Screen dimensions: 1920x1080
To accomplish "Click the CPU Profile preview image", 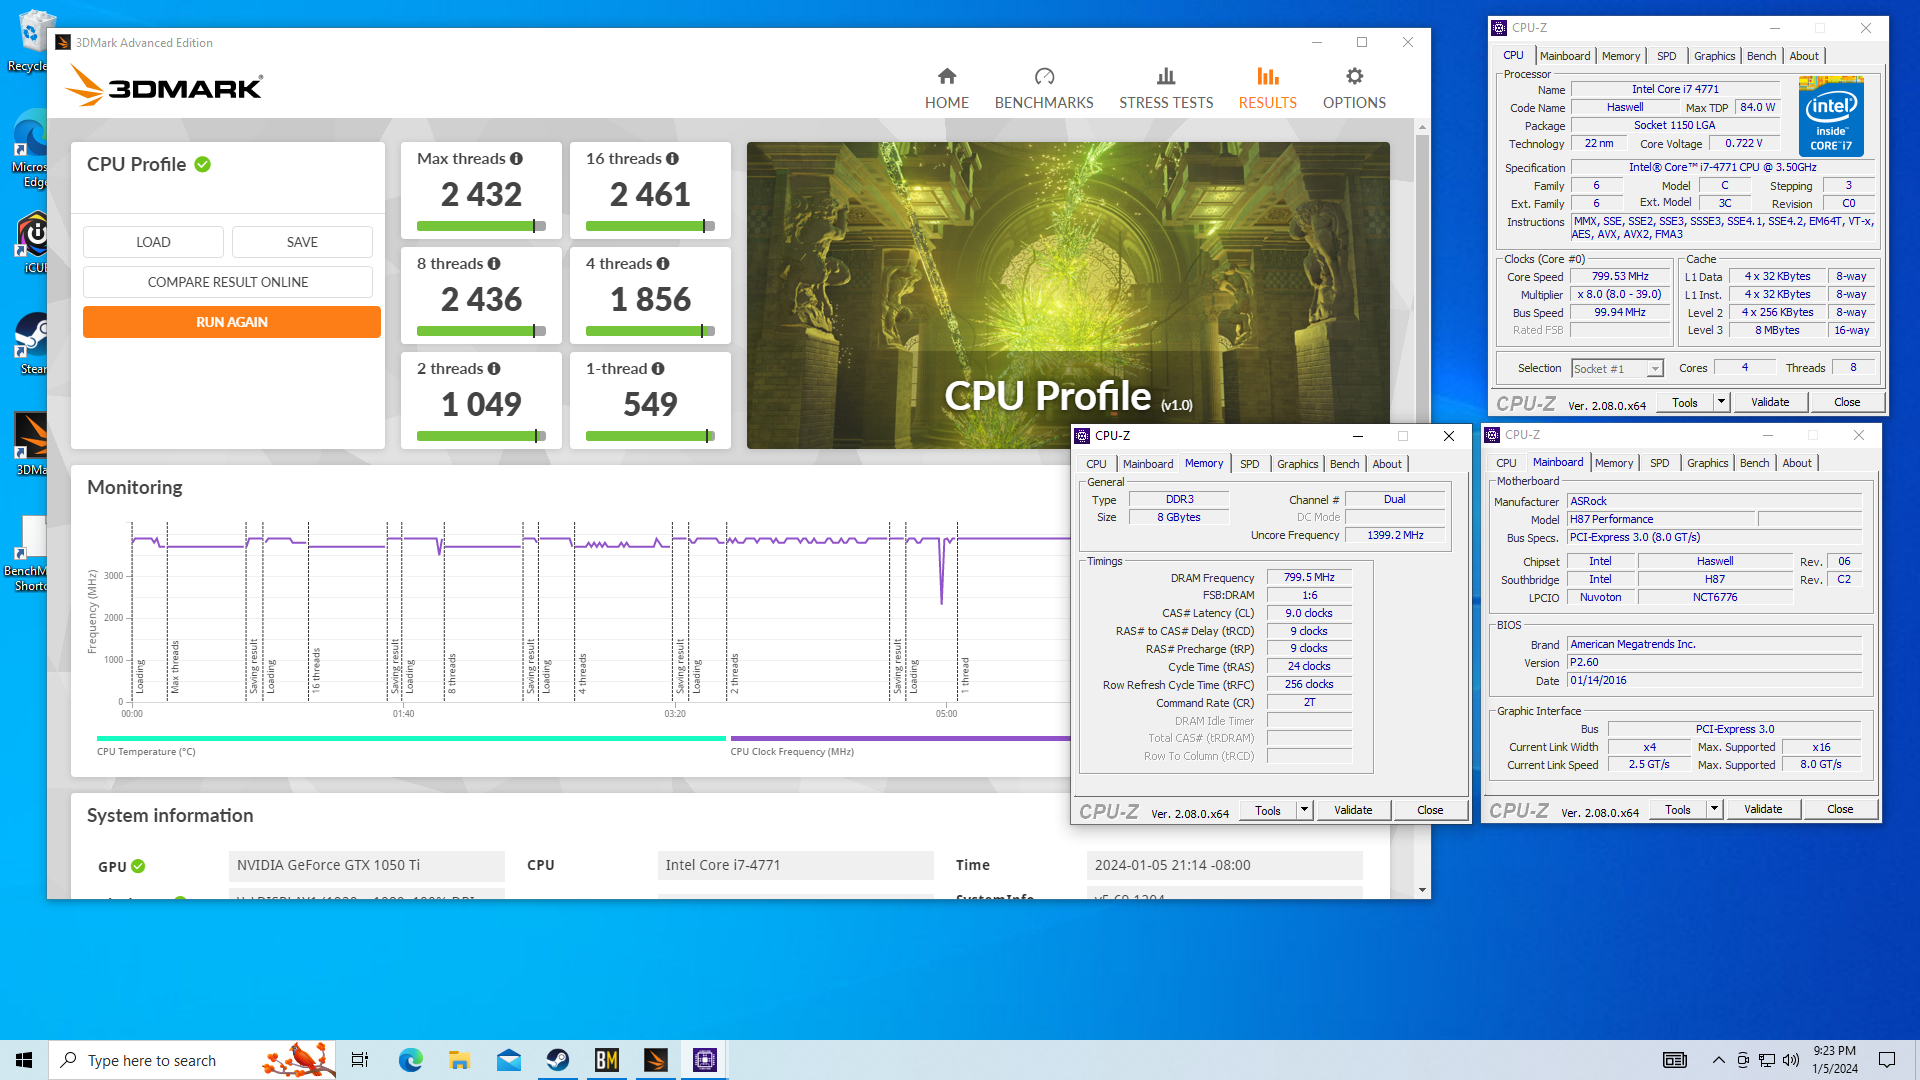I will pyautogui.click(x=1067, y=295).
